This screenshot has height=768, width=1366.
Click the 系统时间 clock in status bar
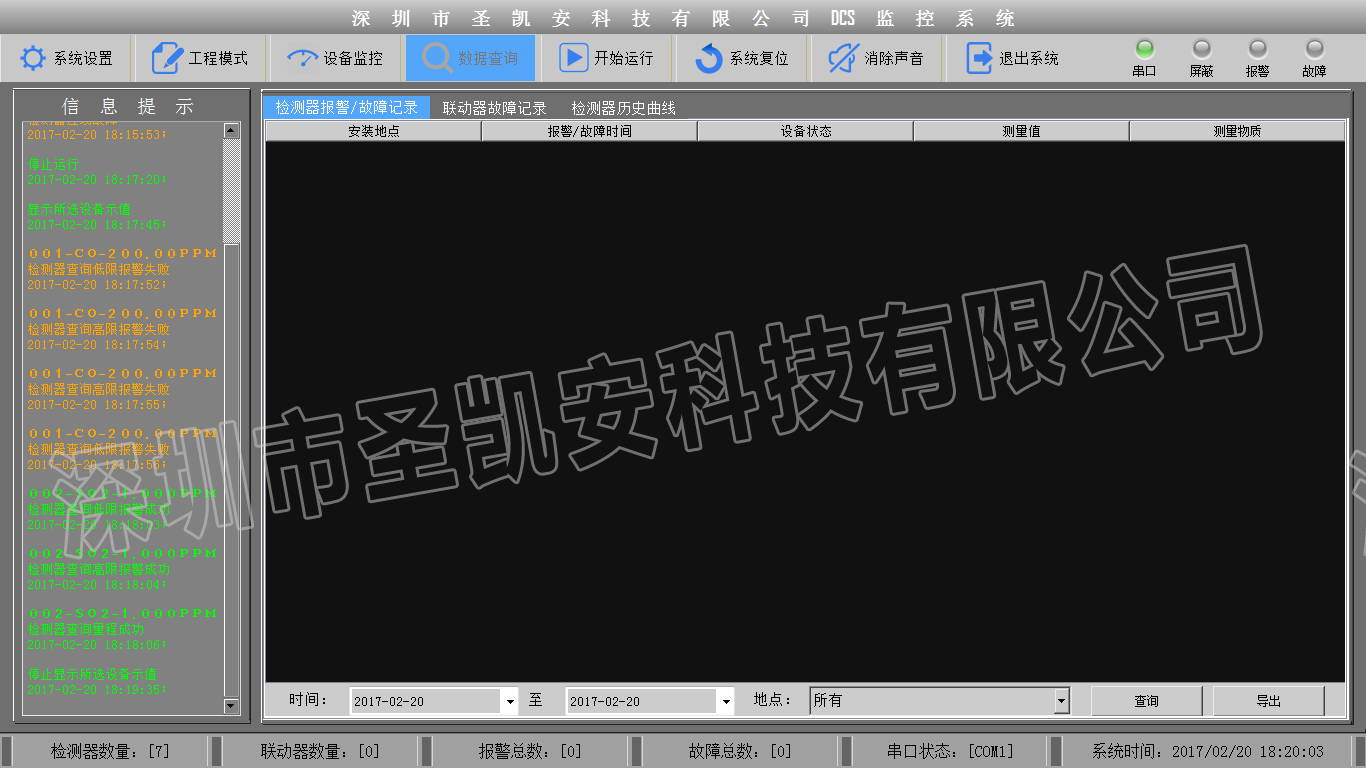1207,751
